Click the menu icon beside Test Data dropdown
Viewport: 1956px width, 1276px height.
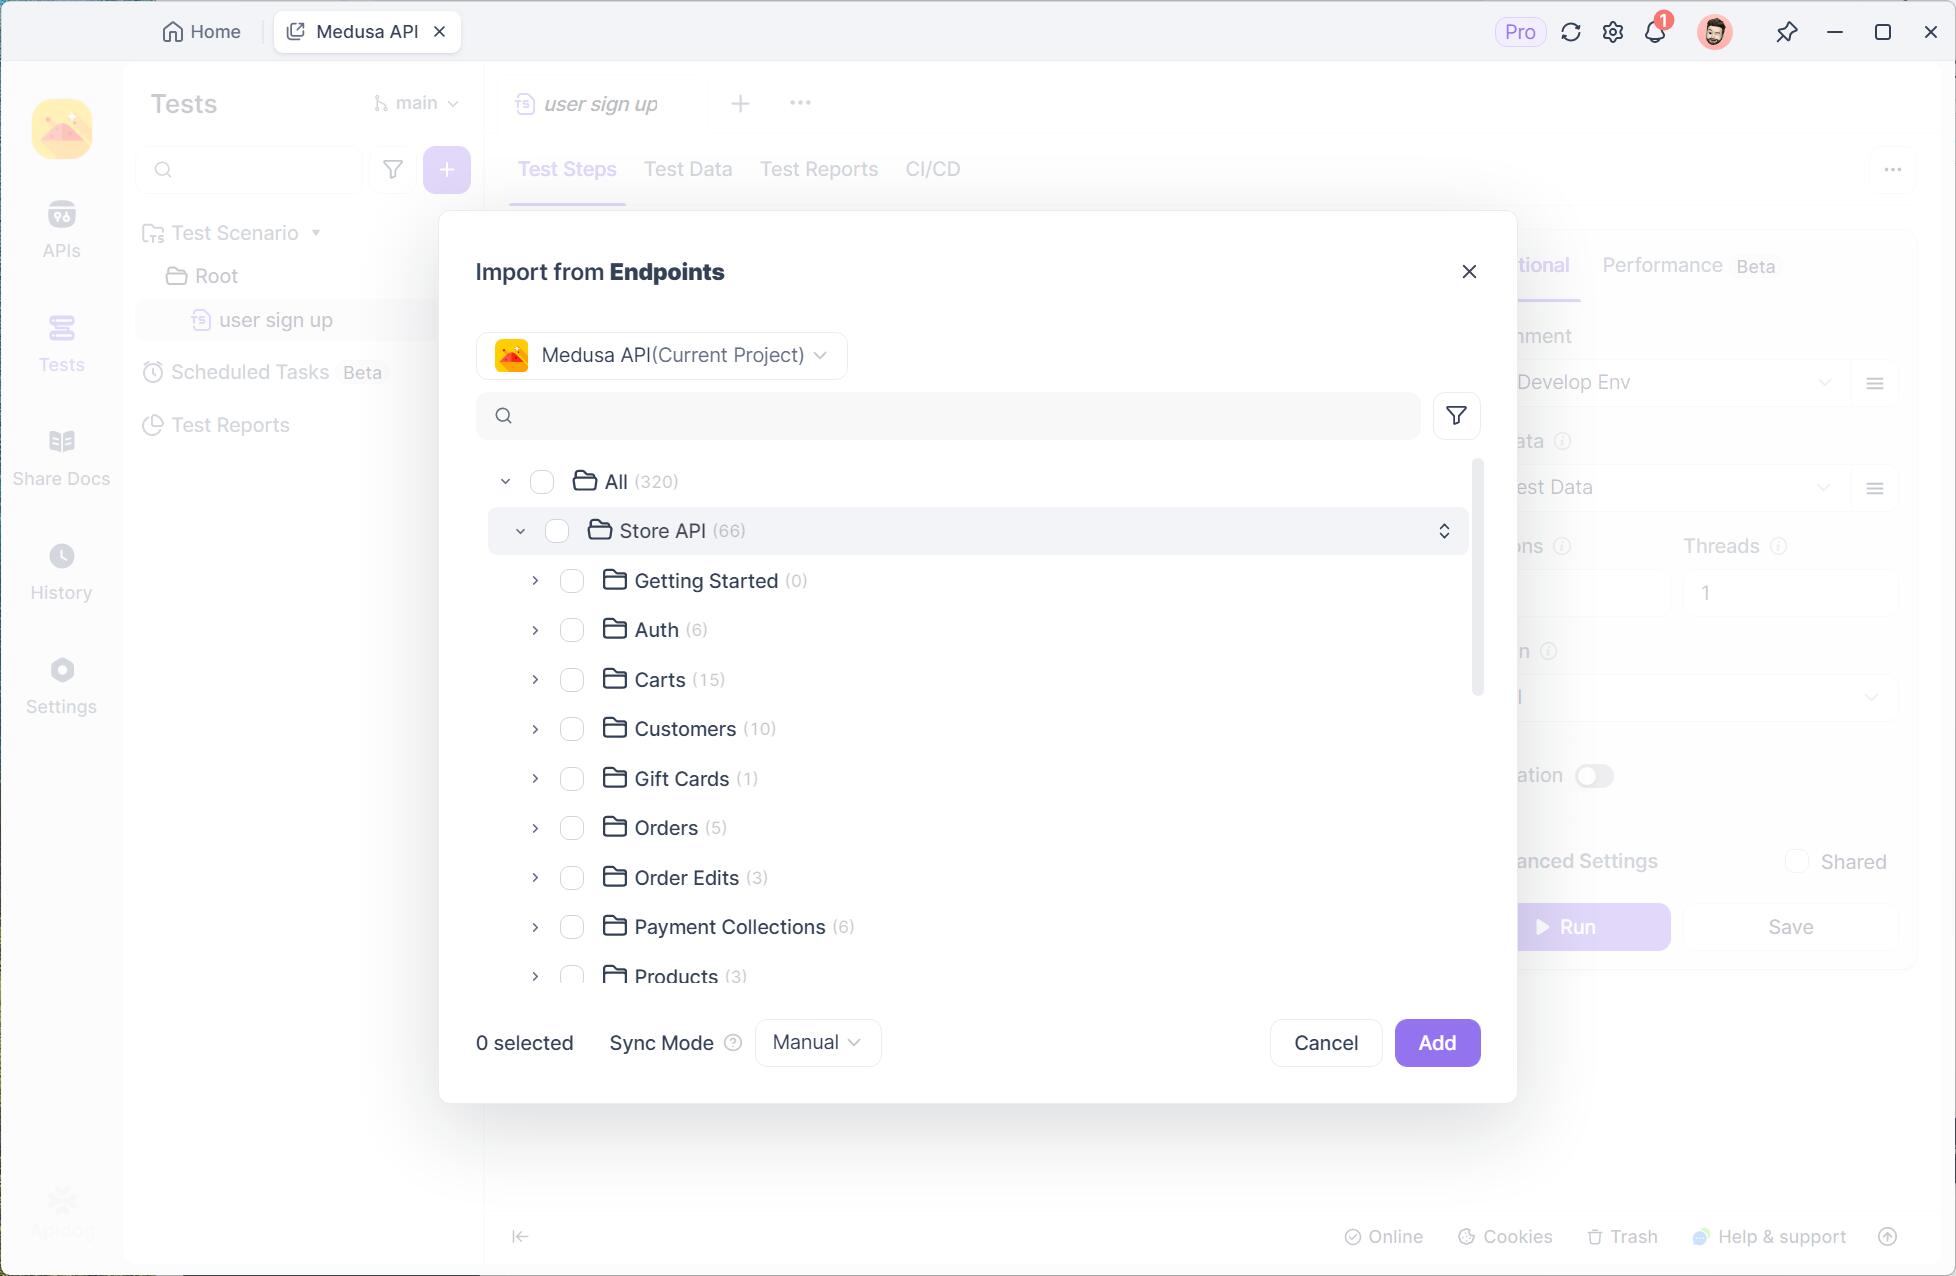click(1875, 488)
